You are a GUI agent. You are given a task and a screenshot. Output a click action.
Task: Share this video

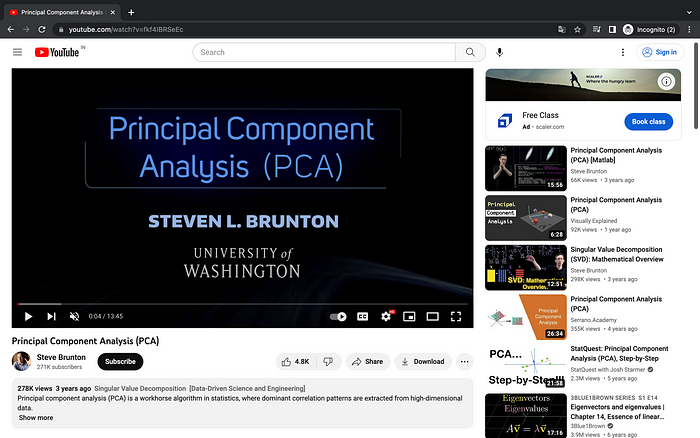(367, 362)
